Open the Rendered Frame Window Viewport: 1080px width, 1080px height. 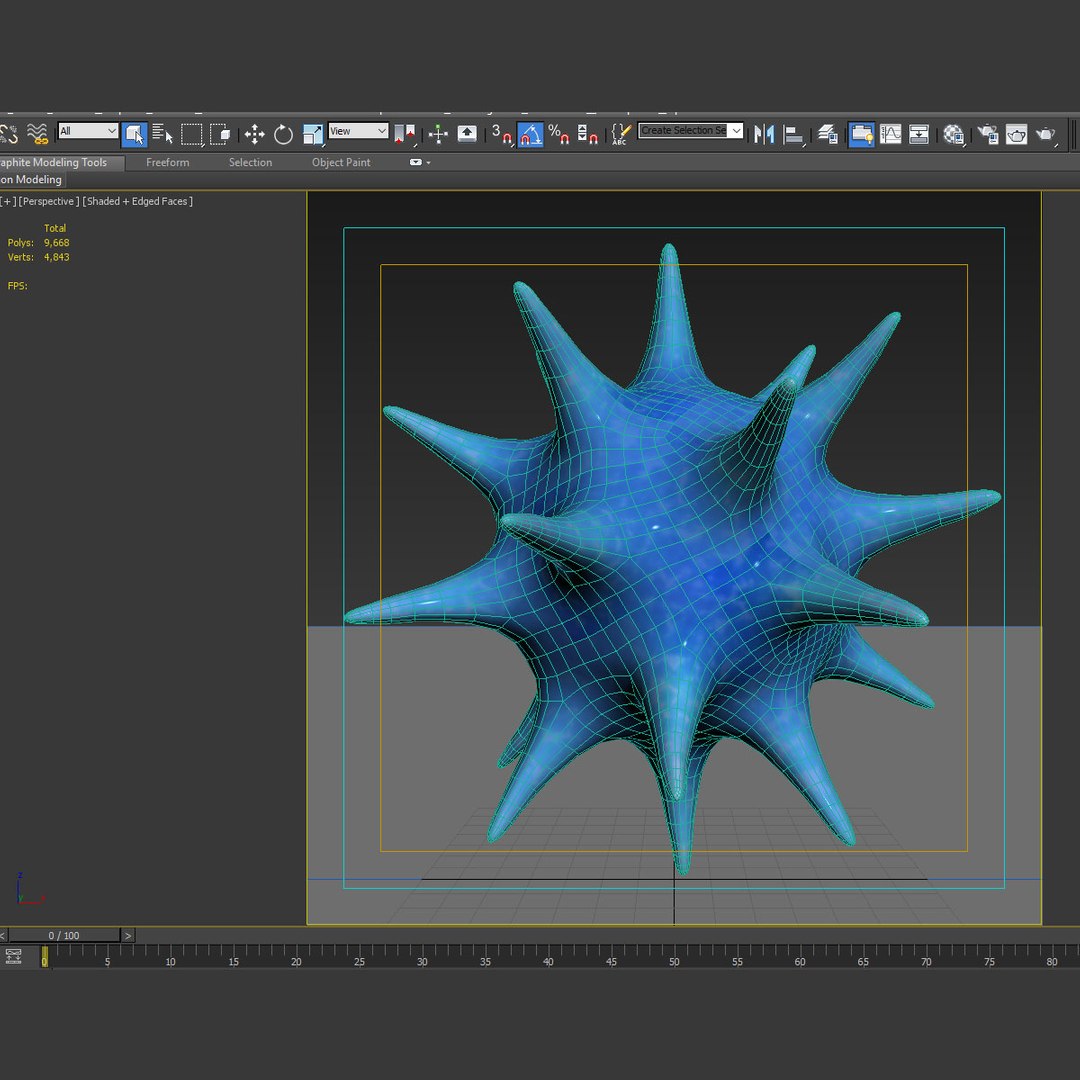pos(1017,134)
